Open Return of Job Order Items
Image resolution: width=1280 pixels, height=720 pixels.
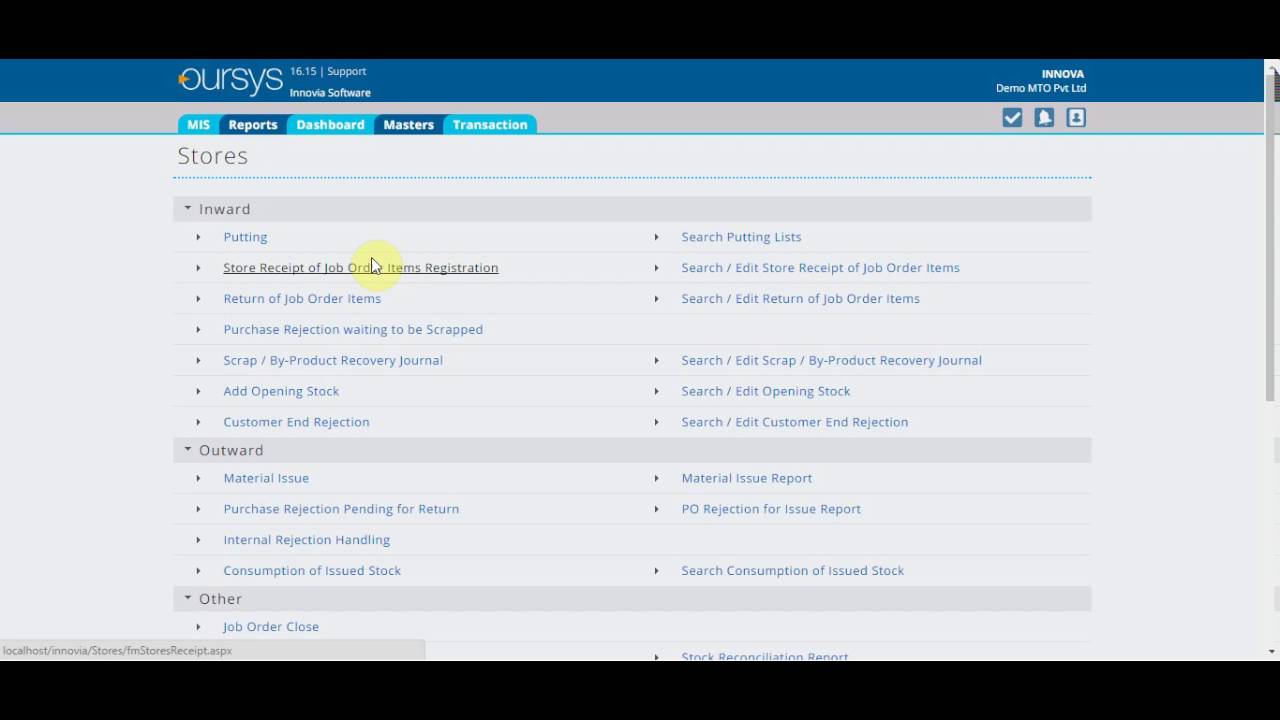pyautogui.click(x=302, y=298)
